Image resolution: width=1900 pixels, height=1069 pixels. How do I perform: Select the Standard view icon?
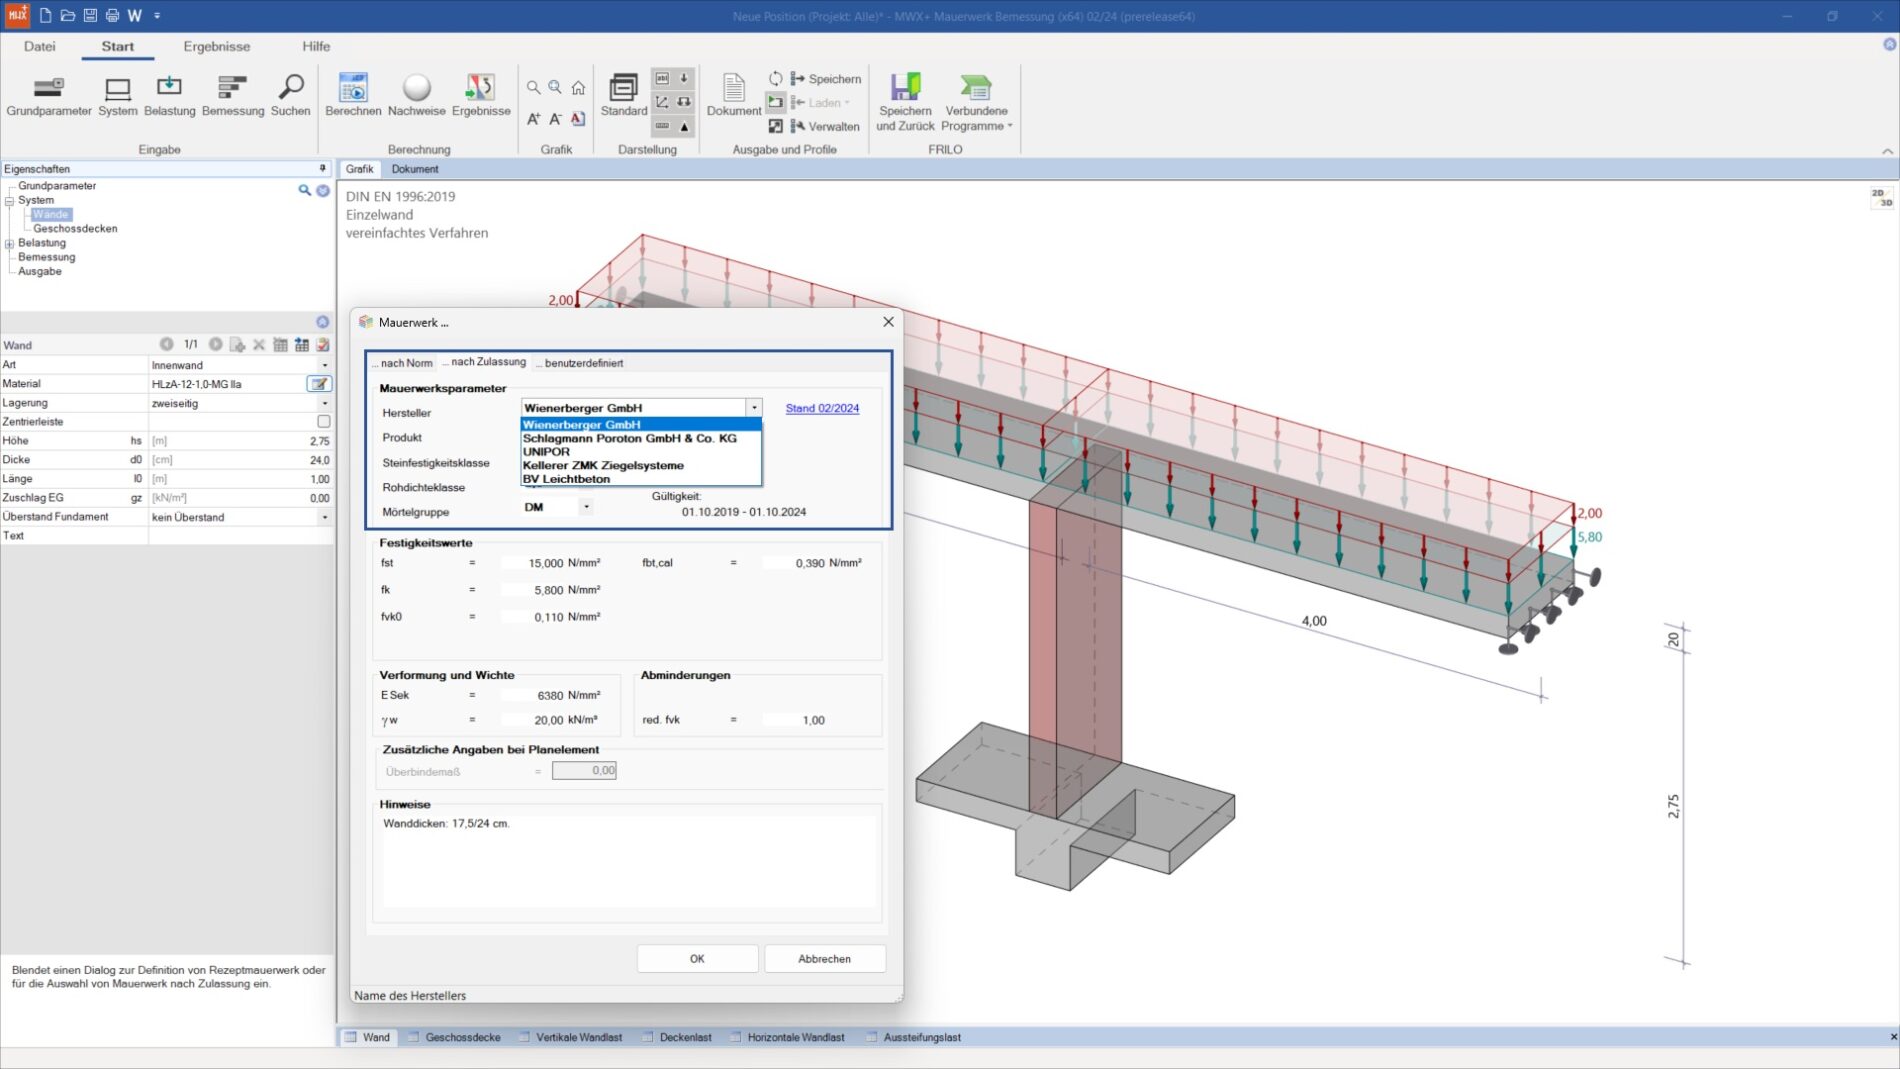point(624,96)
